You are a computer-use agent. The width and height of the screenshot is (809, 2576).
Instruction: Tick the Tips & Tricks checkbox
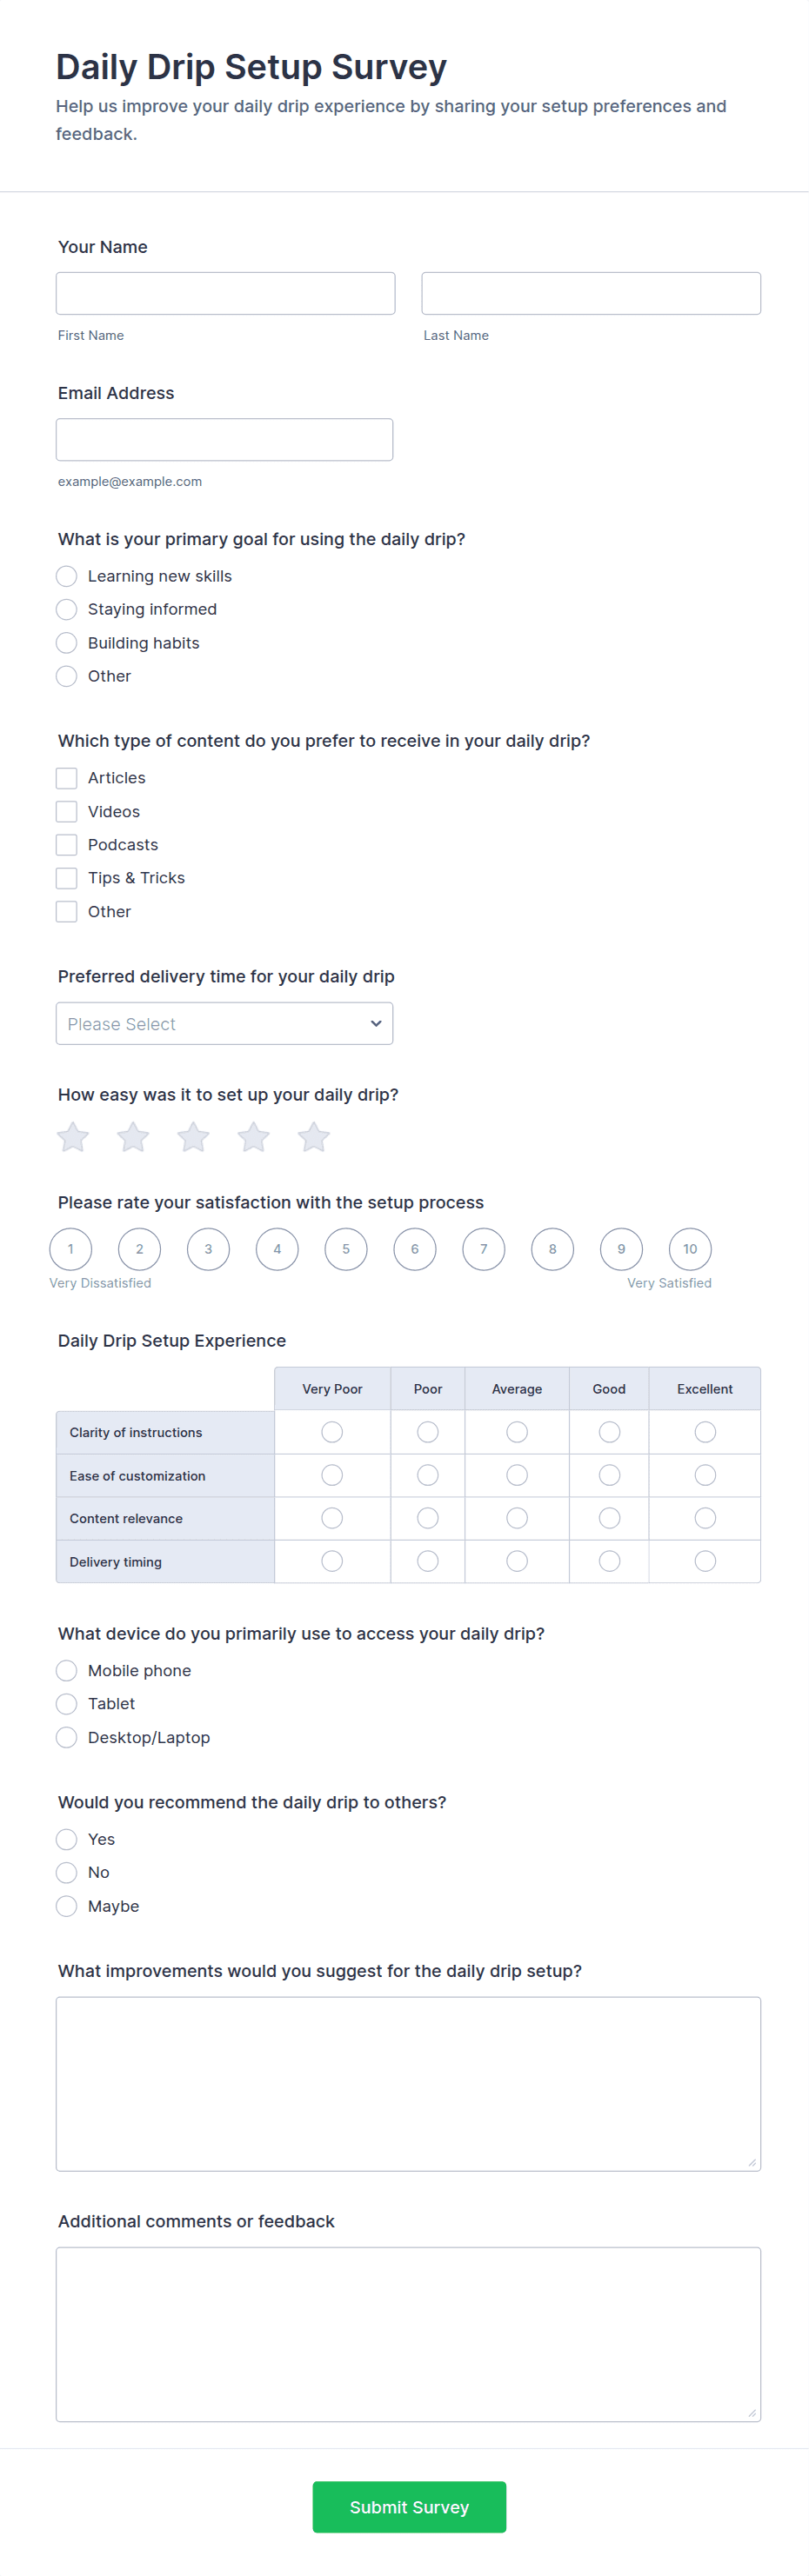pos(67,878)
